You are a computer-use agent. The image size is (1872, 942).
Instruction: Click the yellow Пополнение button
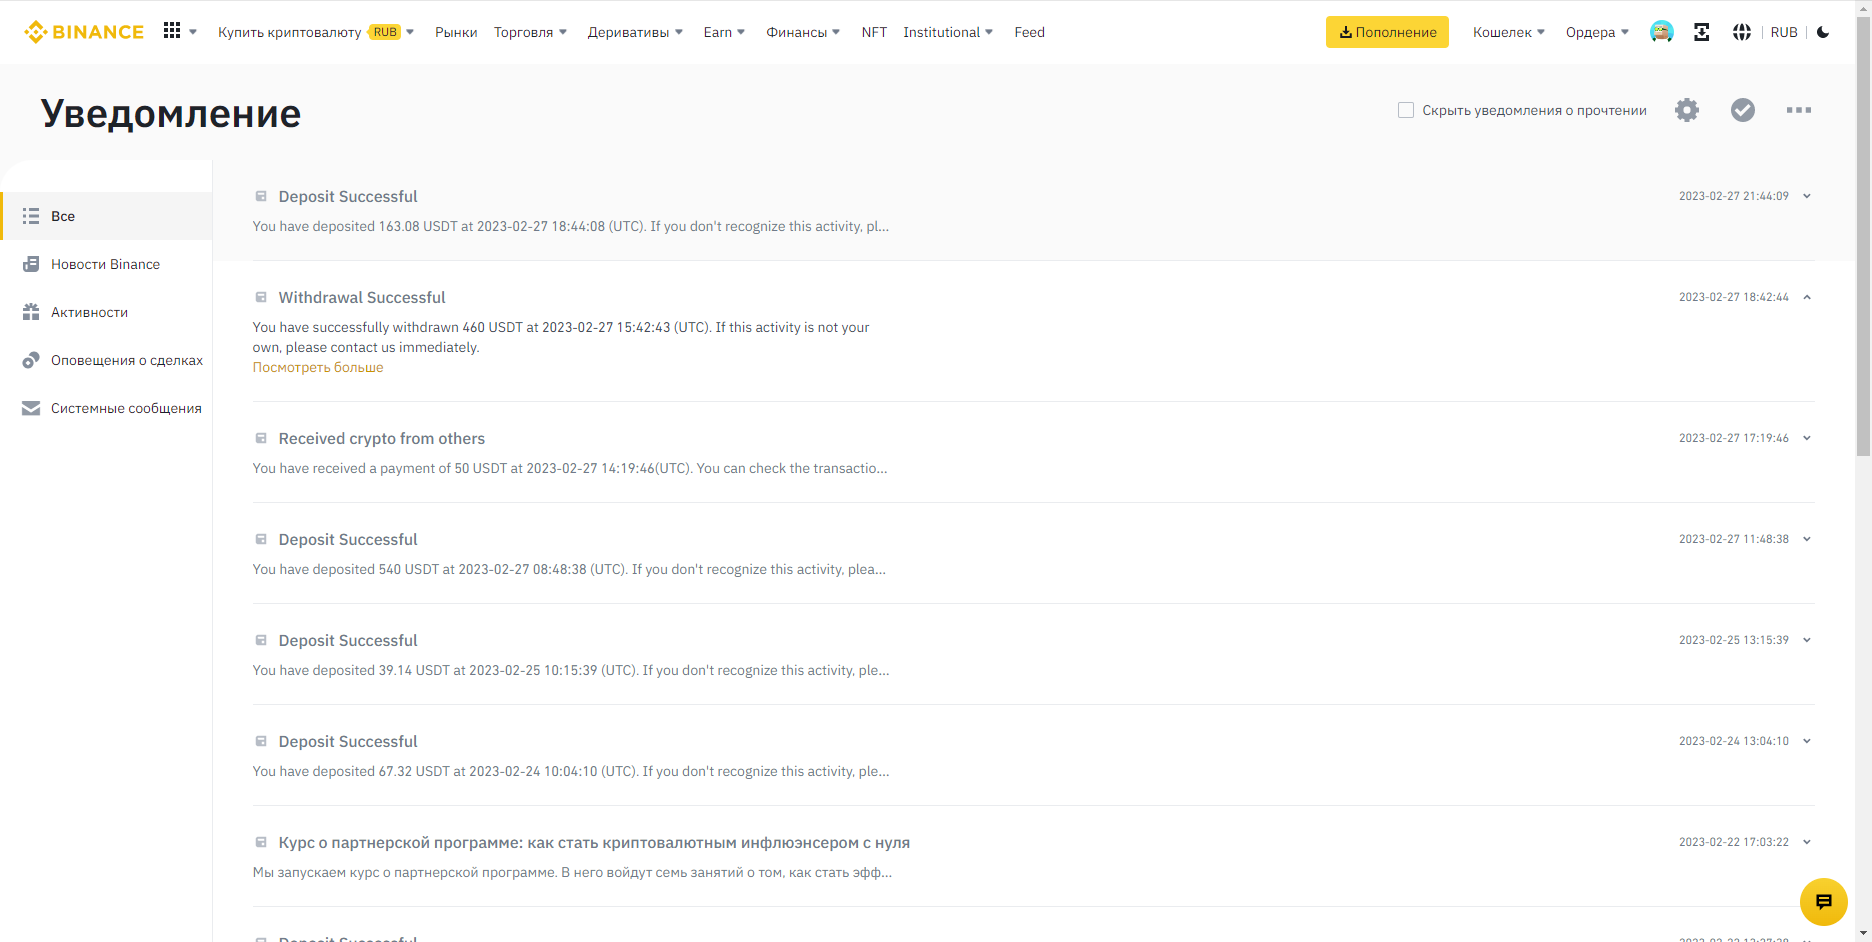coord(1387,32)
